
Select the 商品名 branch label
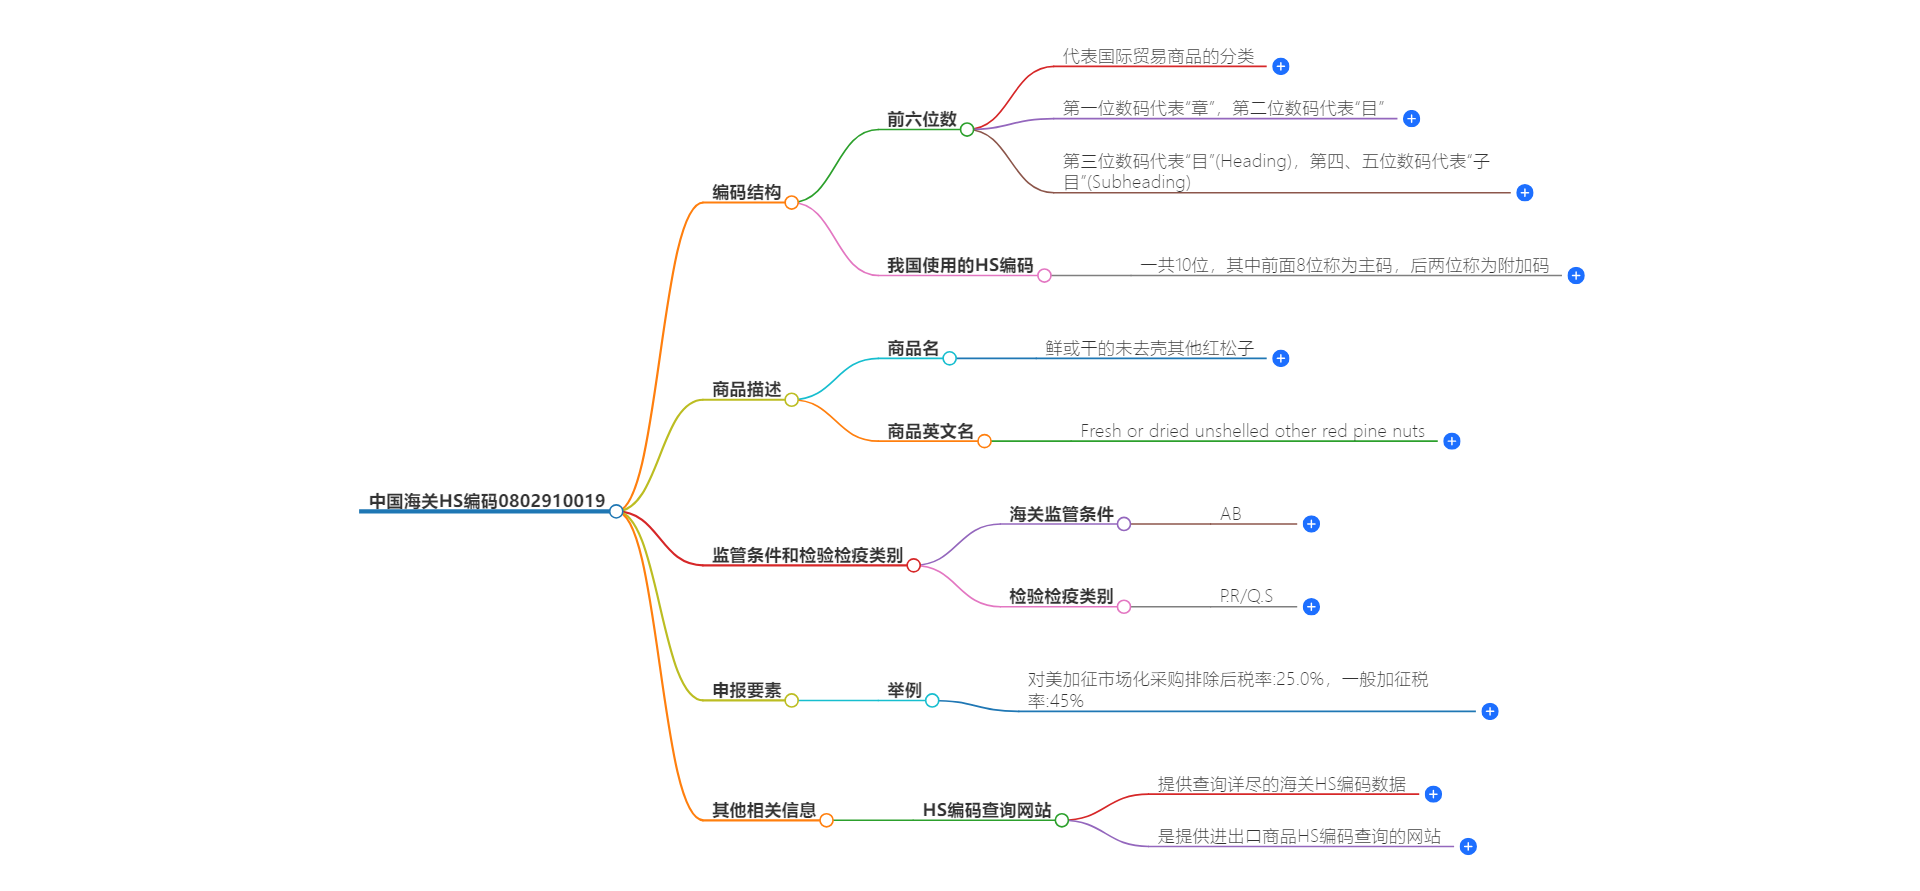[x=912, y=348]
